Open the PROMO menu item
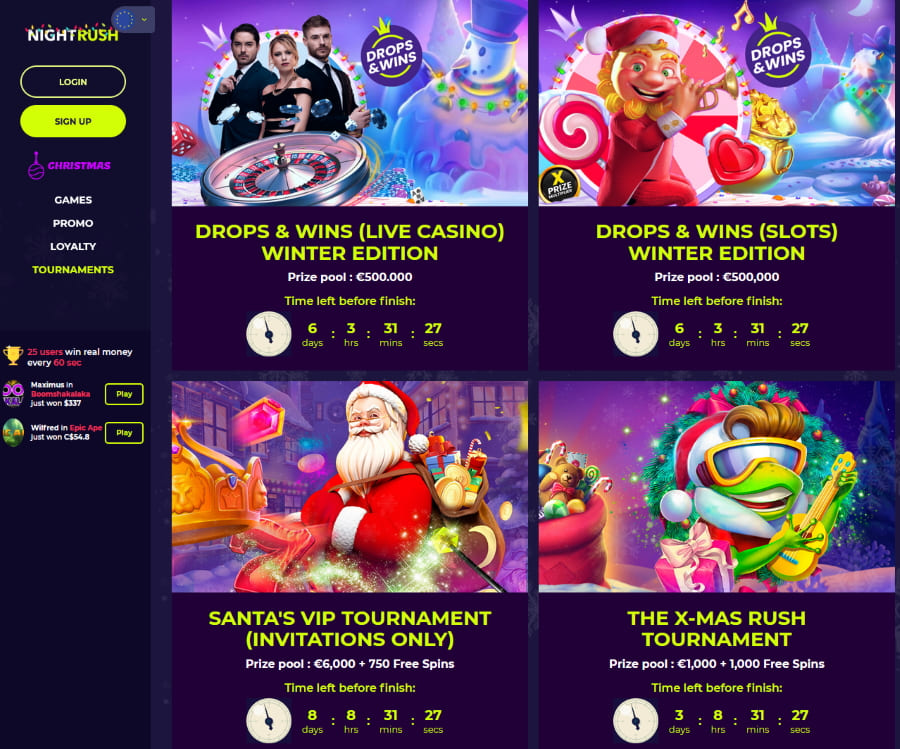The image size is (900, 749). (73, 223)
